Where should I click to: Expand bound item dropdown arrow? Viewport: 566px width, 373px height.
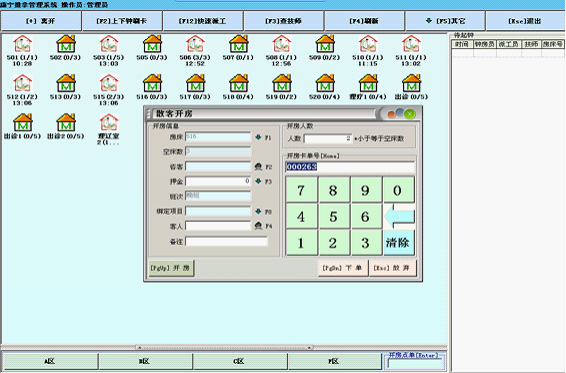[x=258, y=211]
